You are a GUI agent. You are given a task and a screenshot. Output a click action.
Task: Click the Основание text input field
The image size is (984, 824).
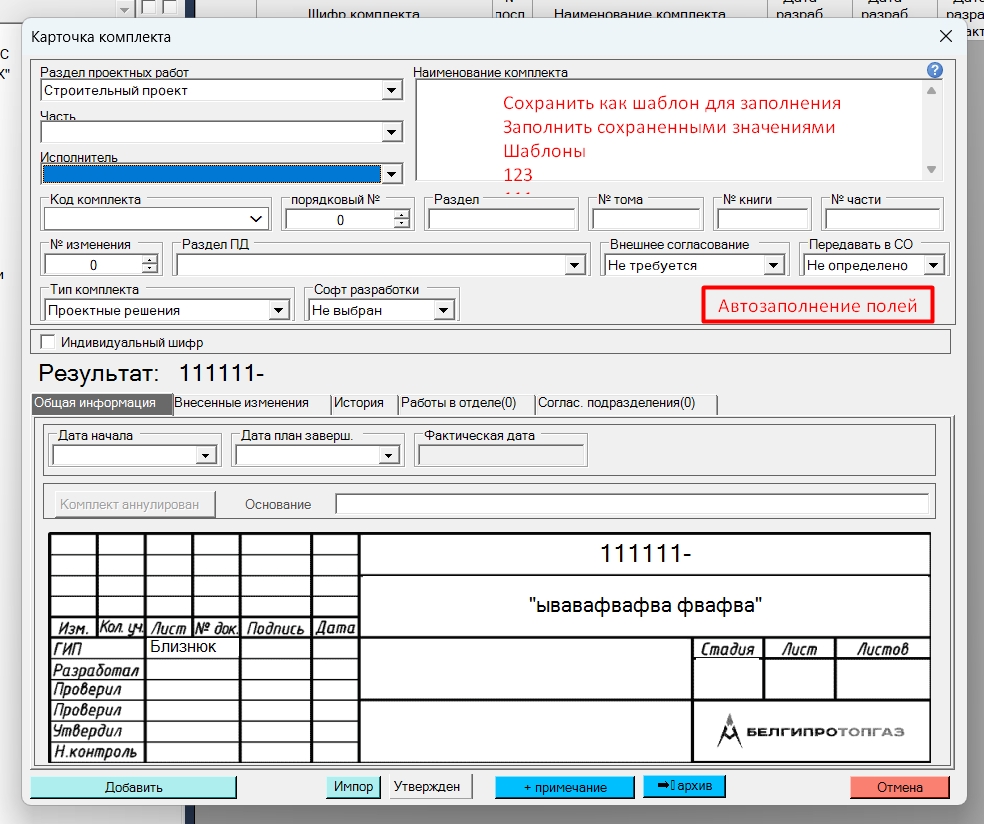pyautogui.click(x=631, y=504)
